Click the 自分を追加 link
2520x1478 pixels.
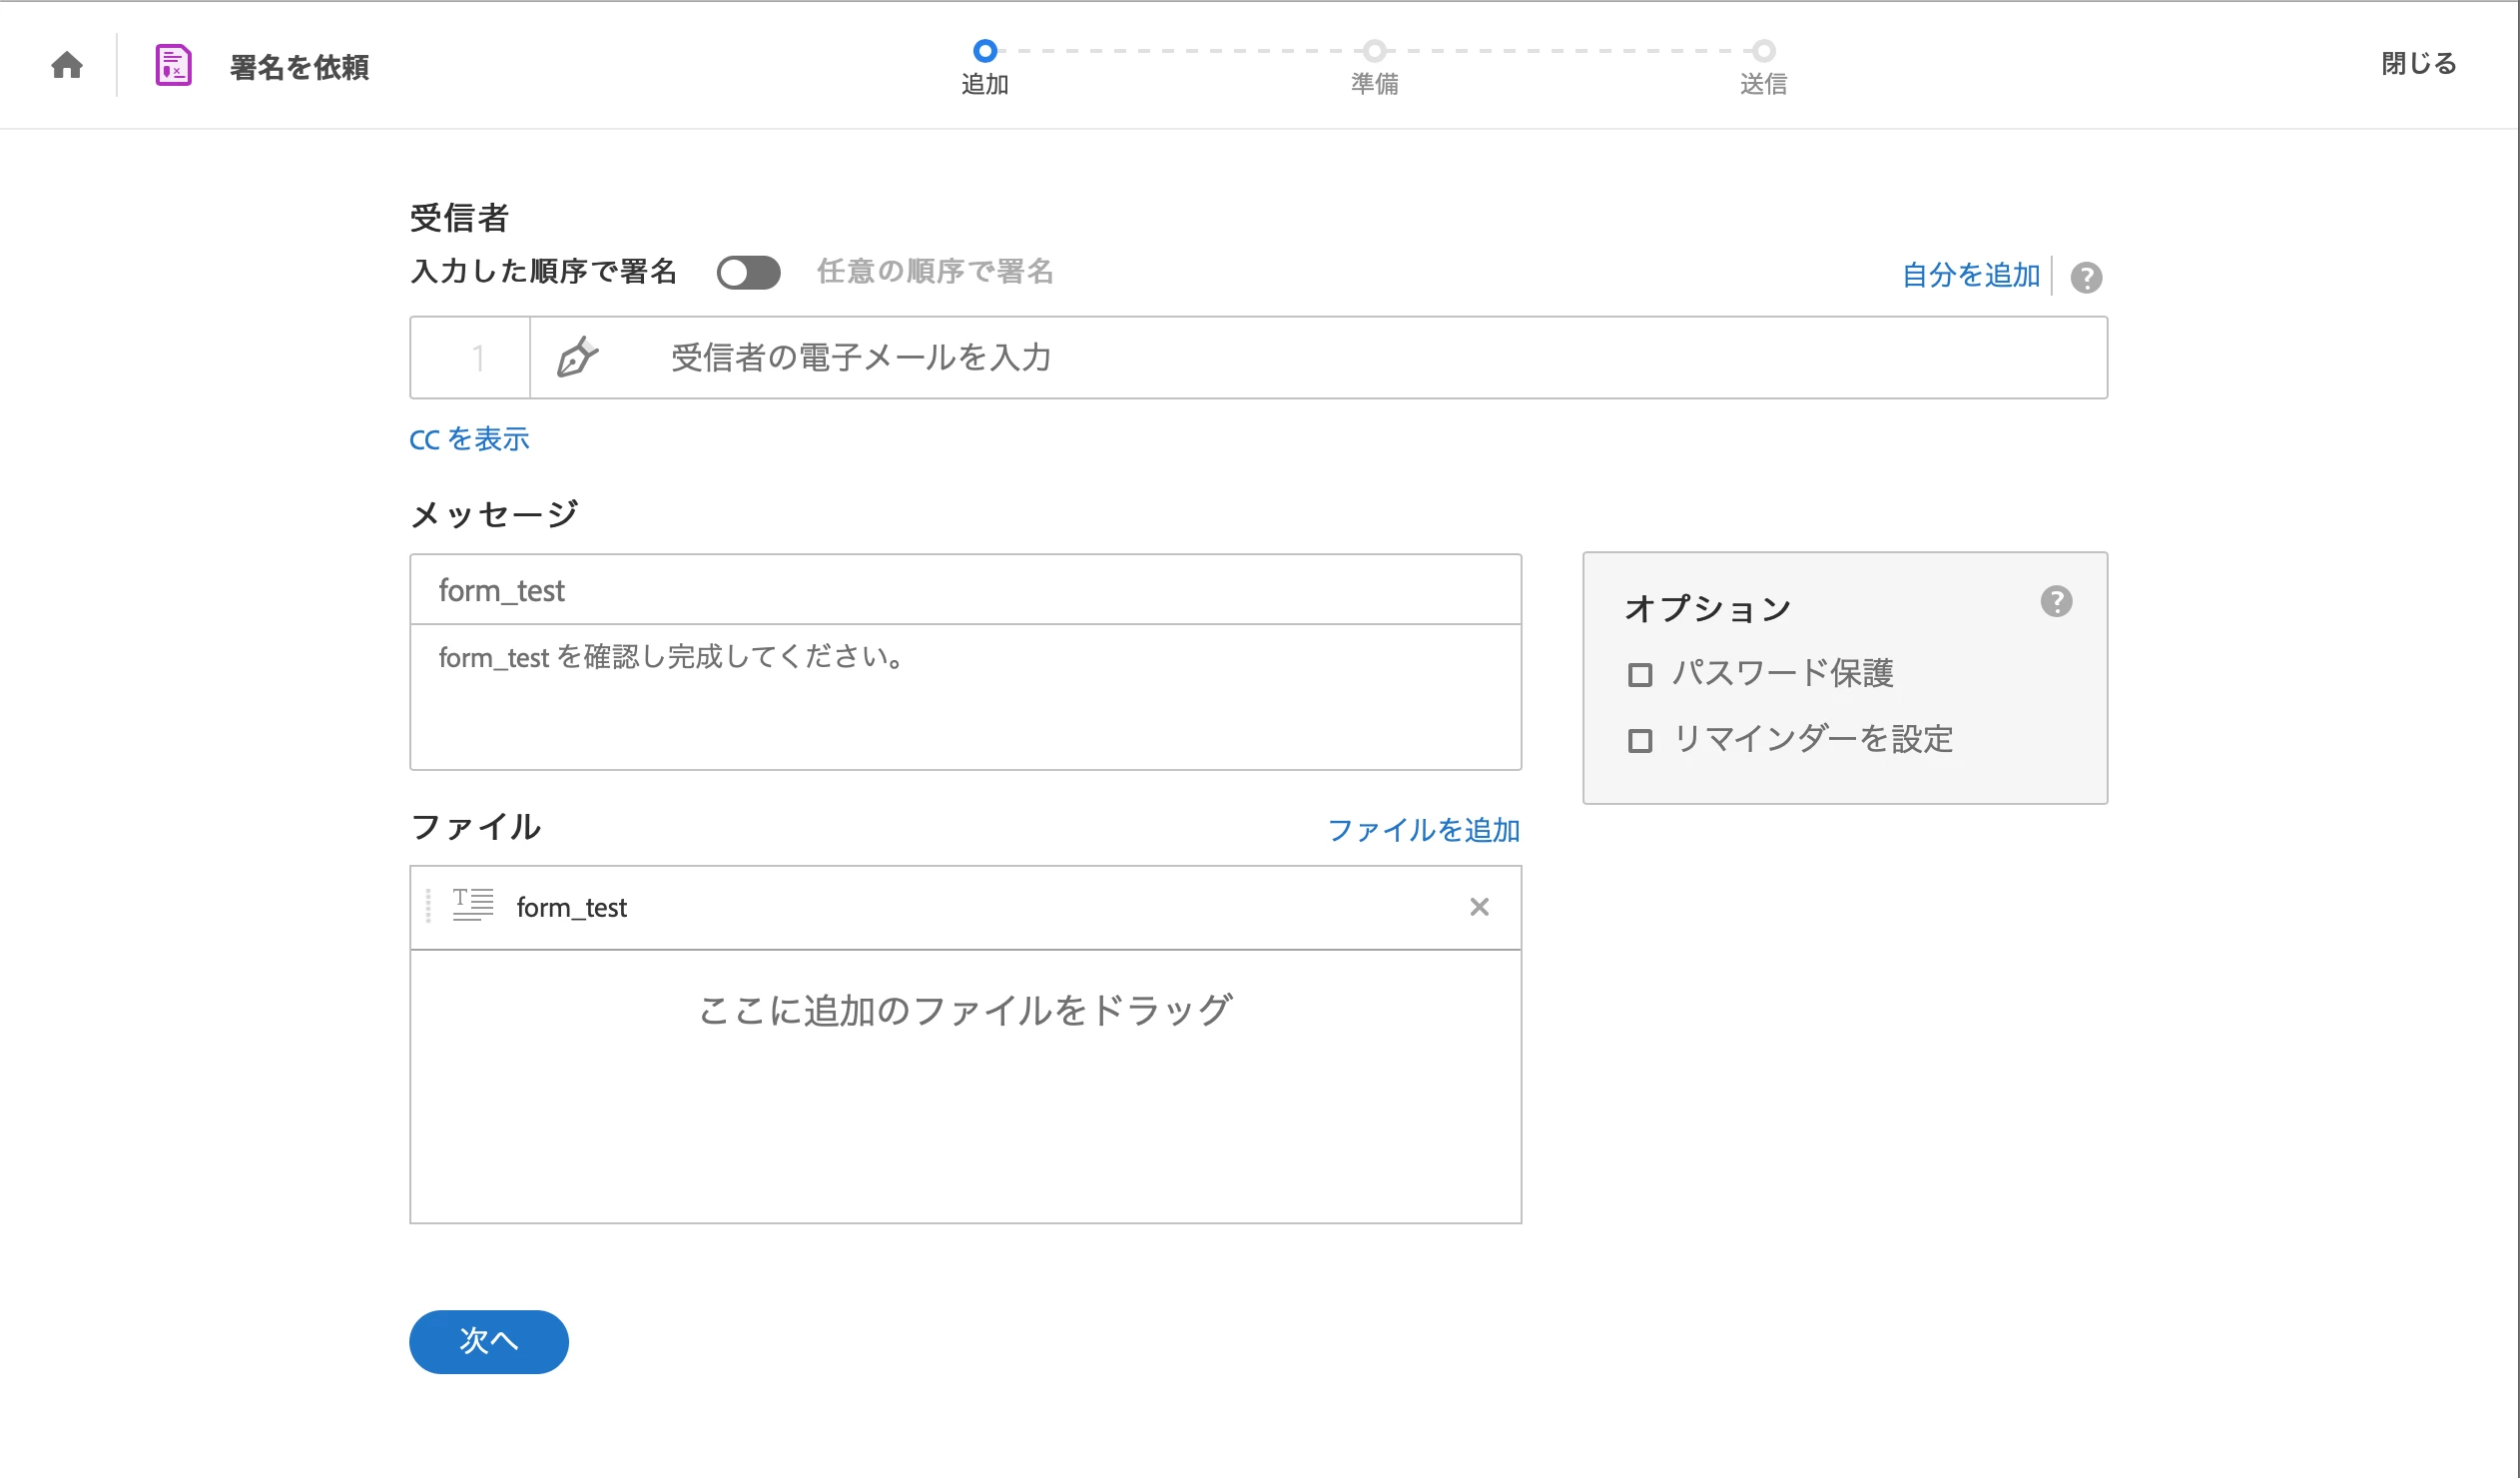(1970, 275)
